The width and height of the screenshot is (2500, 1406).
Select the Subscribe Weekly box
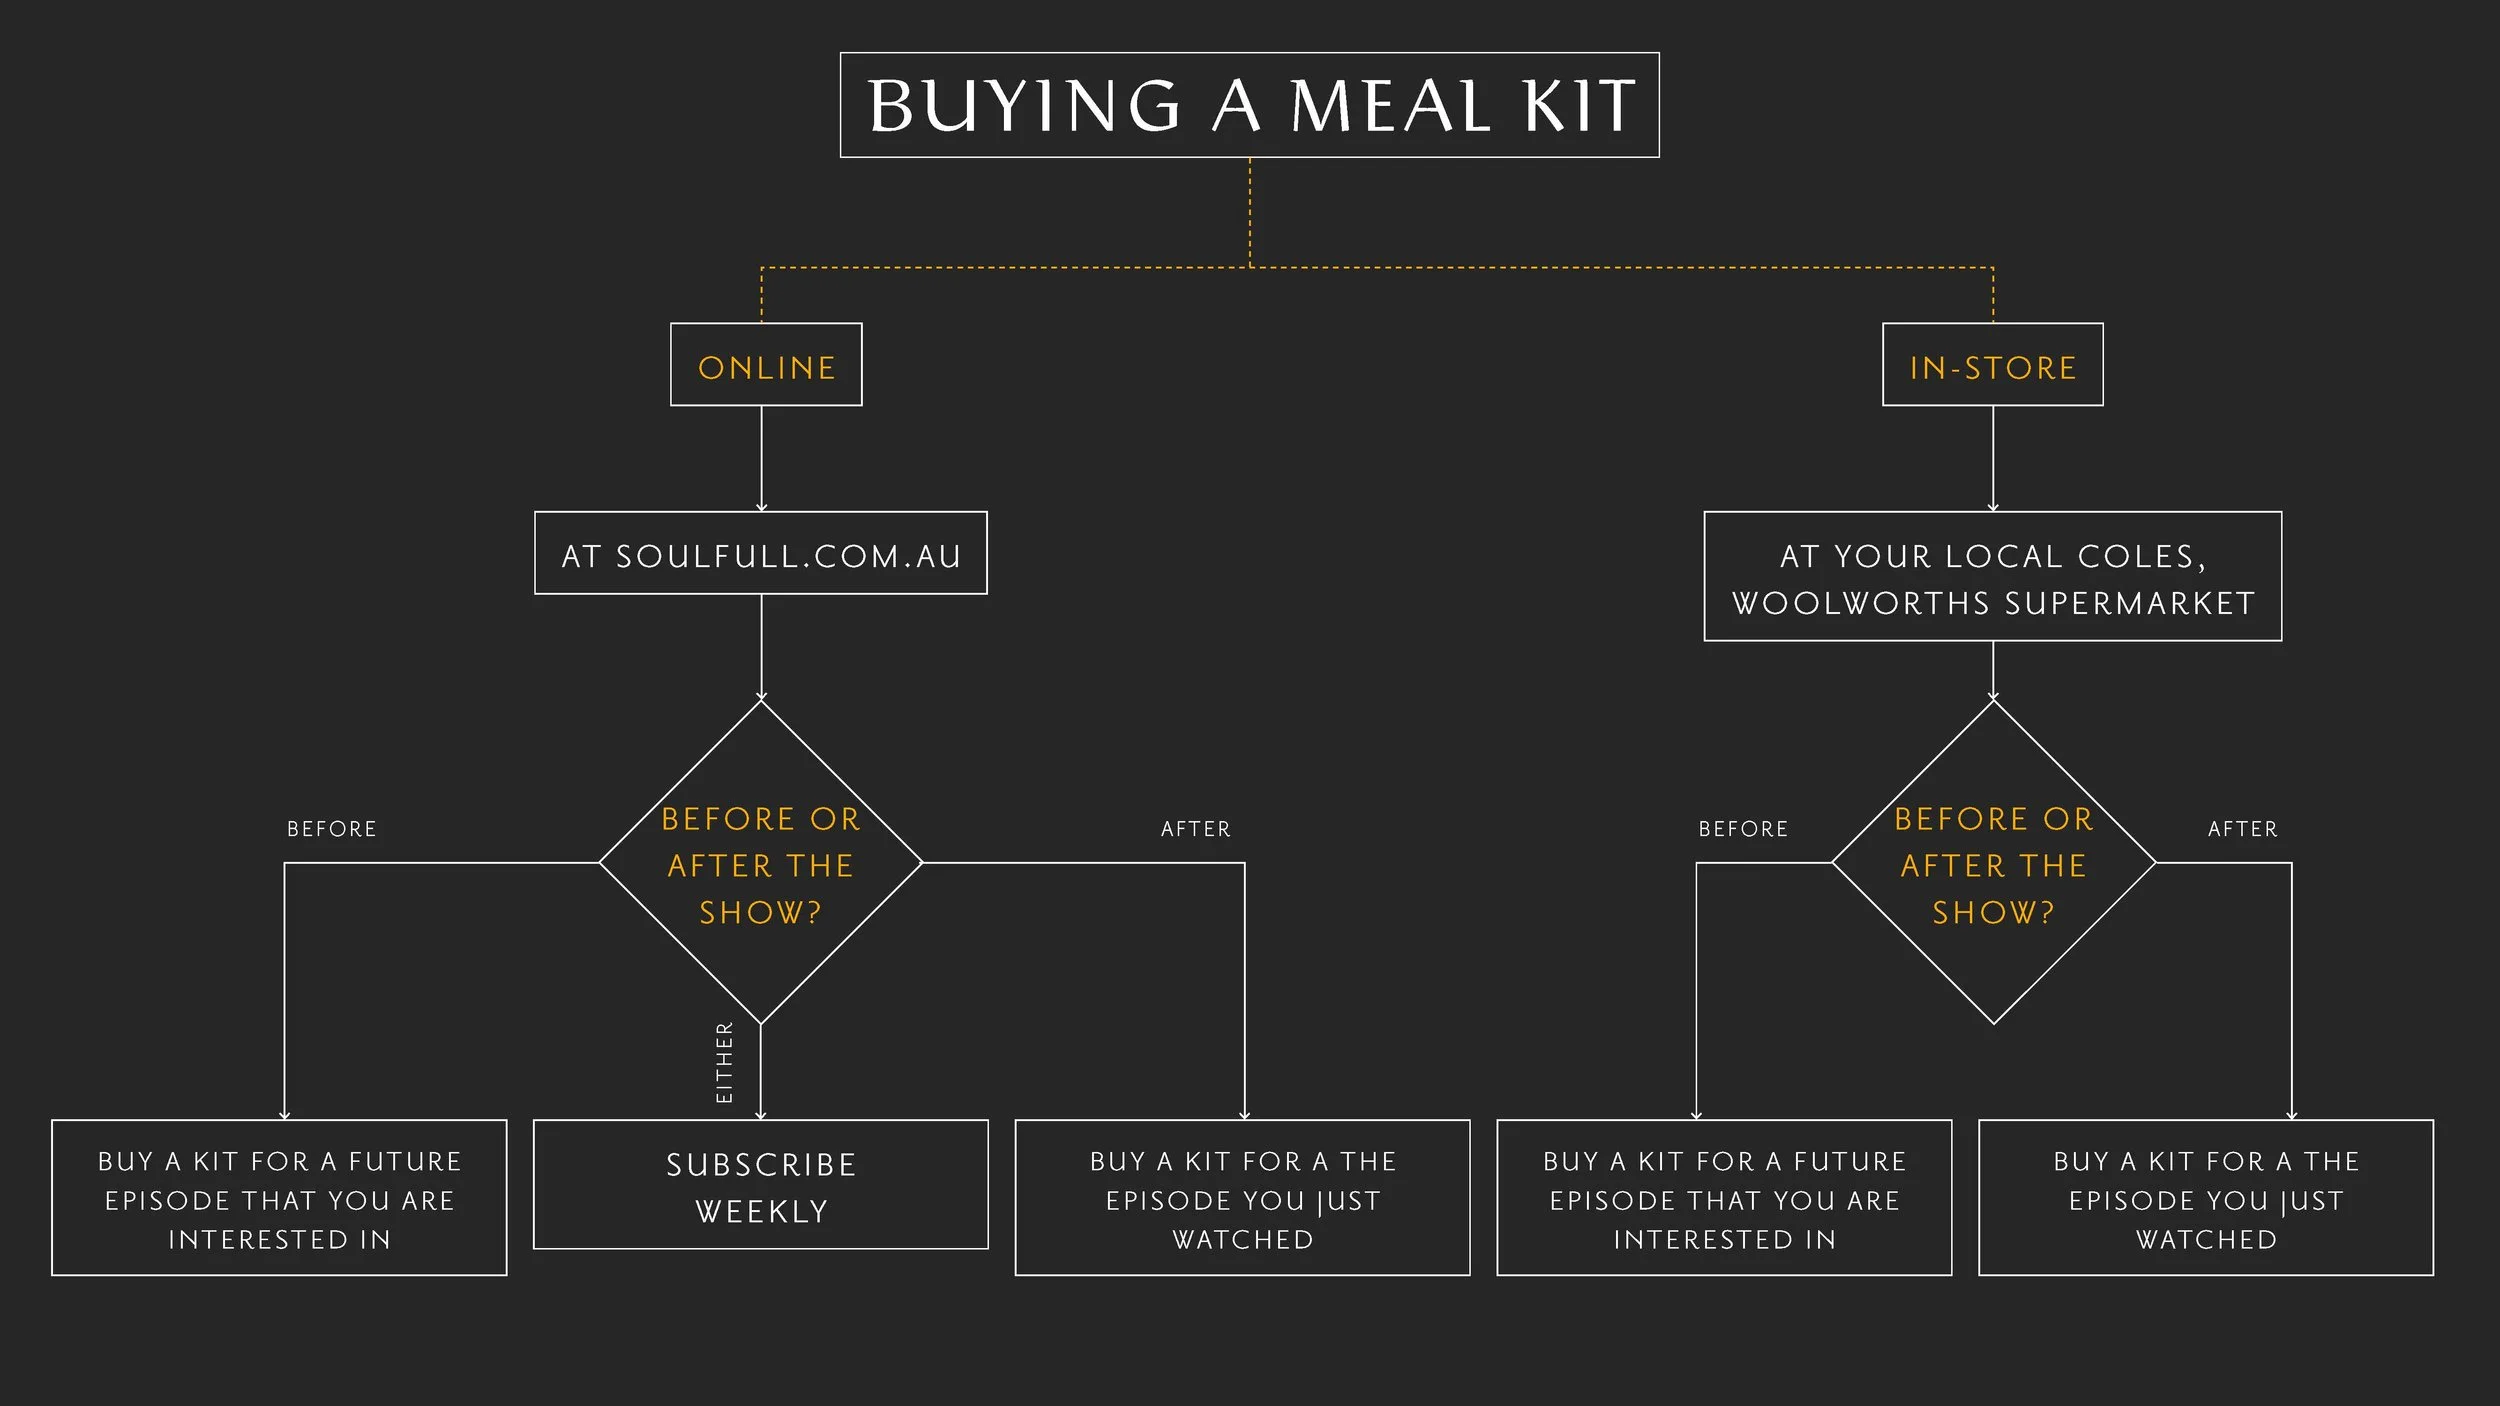(x=761, y=1184)
